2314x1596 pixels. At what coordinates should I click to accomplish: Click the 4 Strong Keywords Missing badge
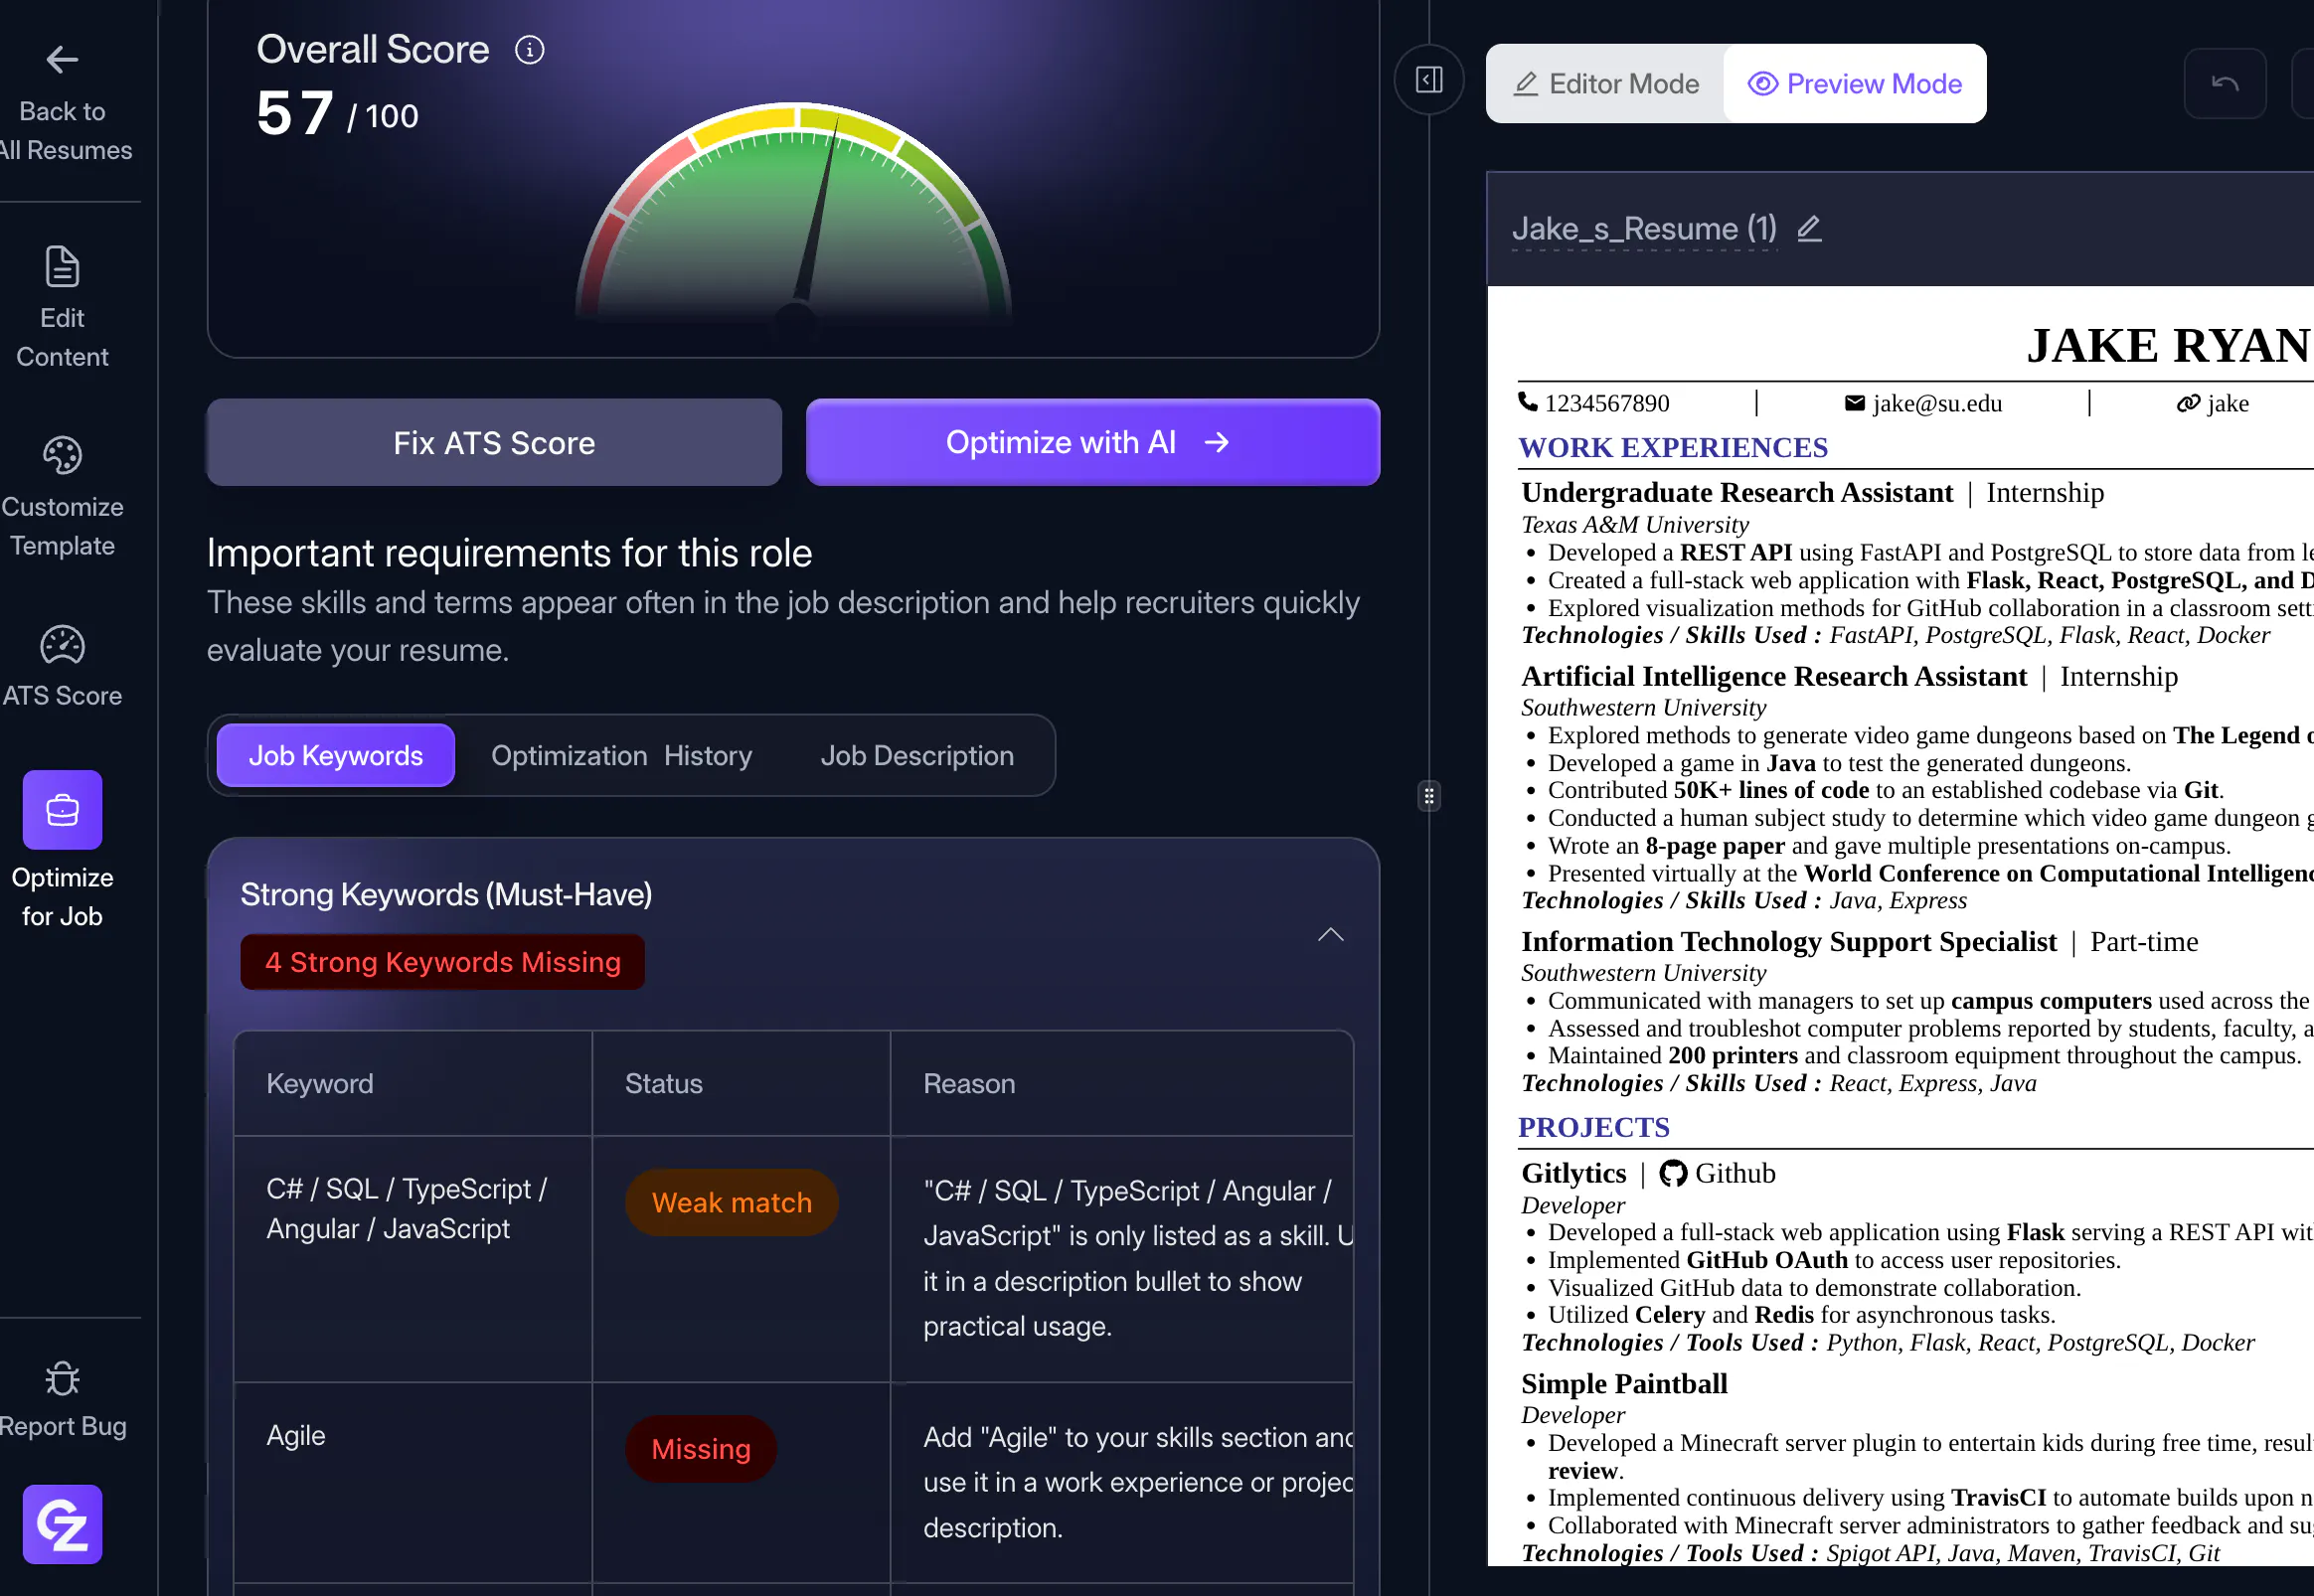[443, 962]
